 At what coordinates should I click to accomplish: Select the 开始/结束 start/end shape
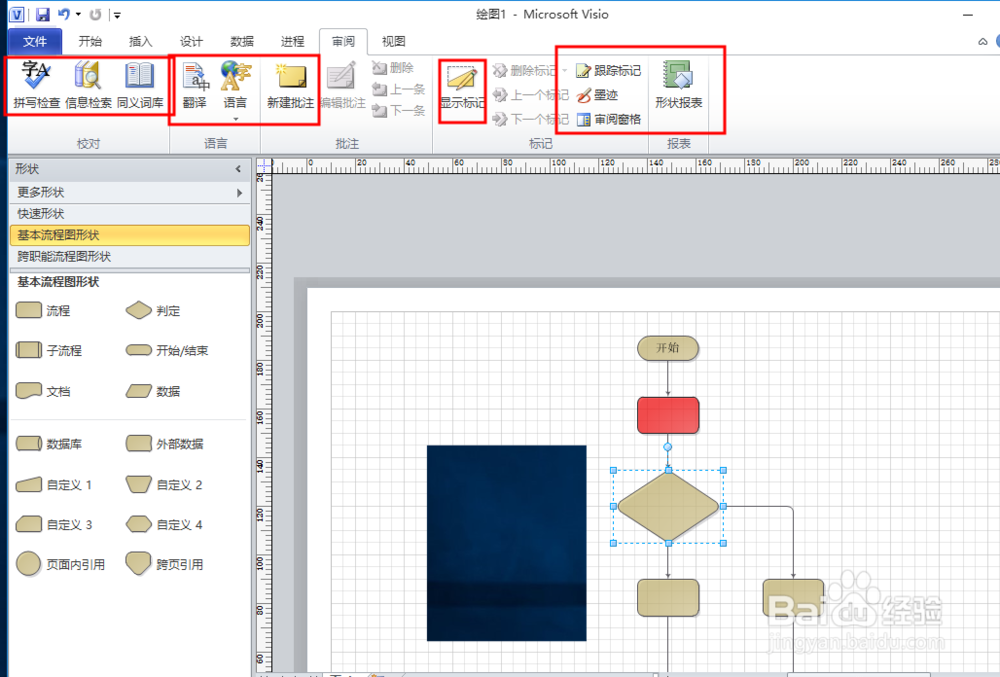pos(167,350)
